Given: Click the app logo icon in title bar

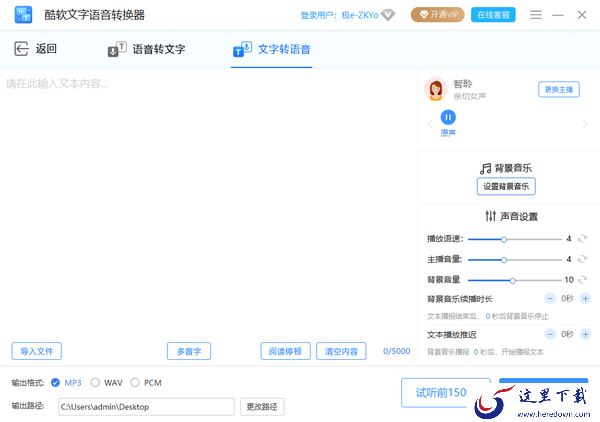Looking at the screenshot, I should click(x=23, y=15).
